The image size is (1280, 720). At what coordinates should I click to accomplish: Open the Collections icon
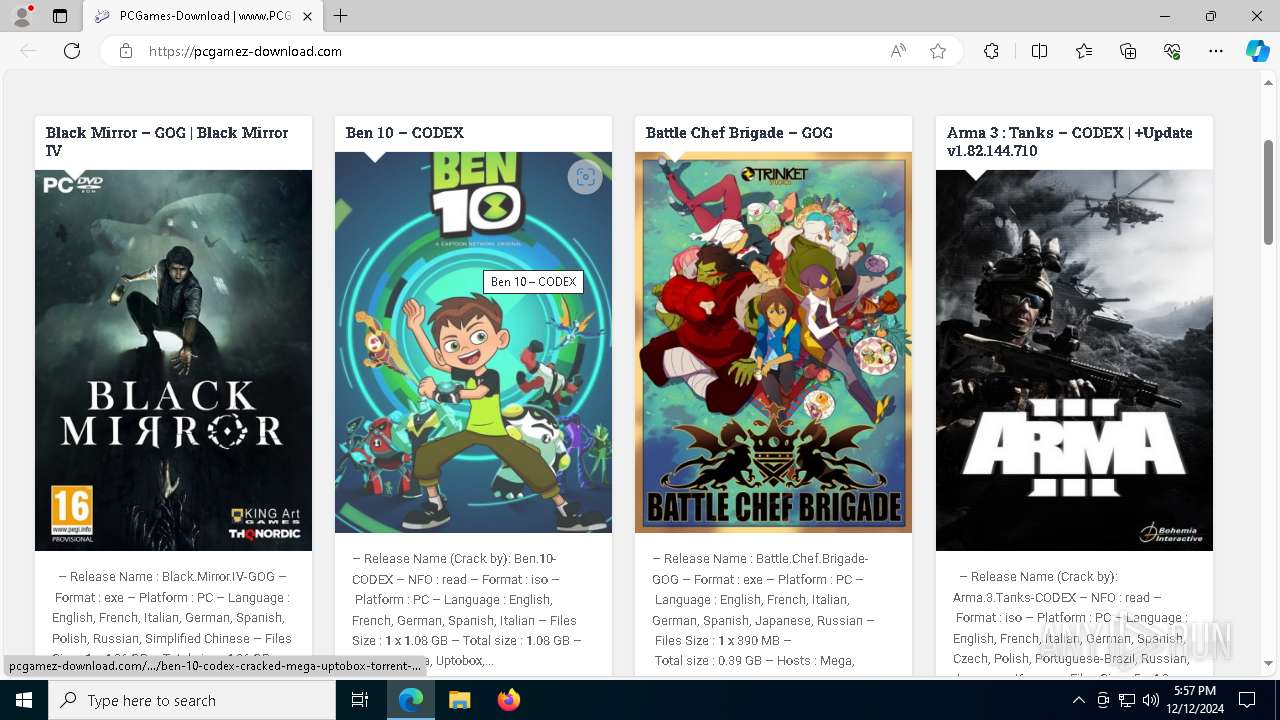click(1128, 51)
